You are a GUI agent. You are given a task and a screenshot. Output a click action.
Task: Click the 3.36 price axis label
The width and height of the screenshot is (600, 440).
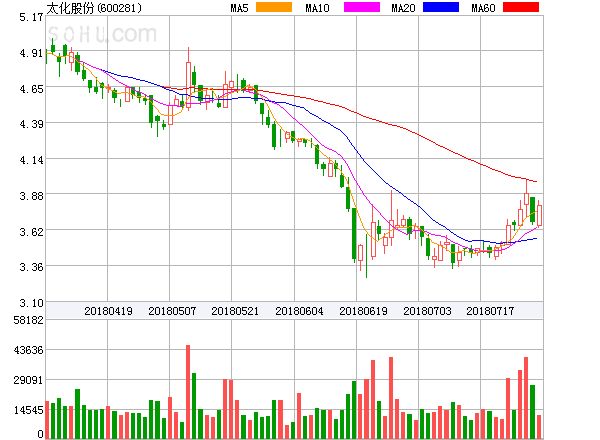tap(31, 267)
